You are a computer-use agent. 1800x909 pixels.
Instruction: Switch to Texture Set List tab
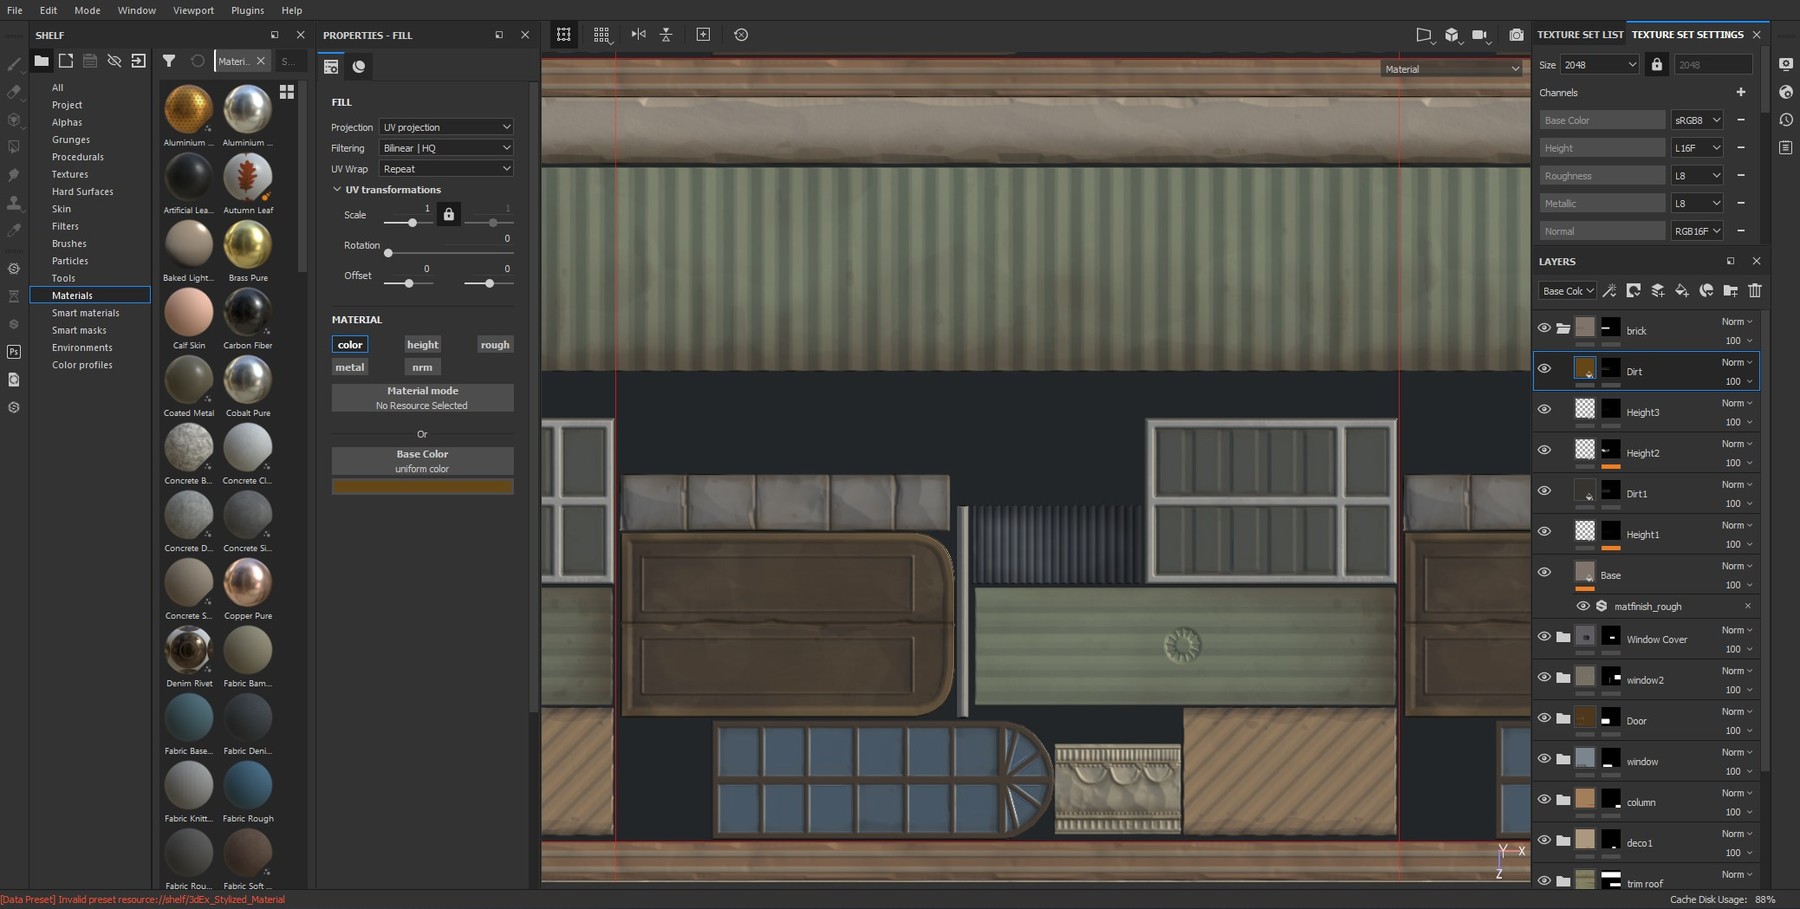pos(1580,34)
